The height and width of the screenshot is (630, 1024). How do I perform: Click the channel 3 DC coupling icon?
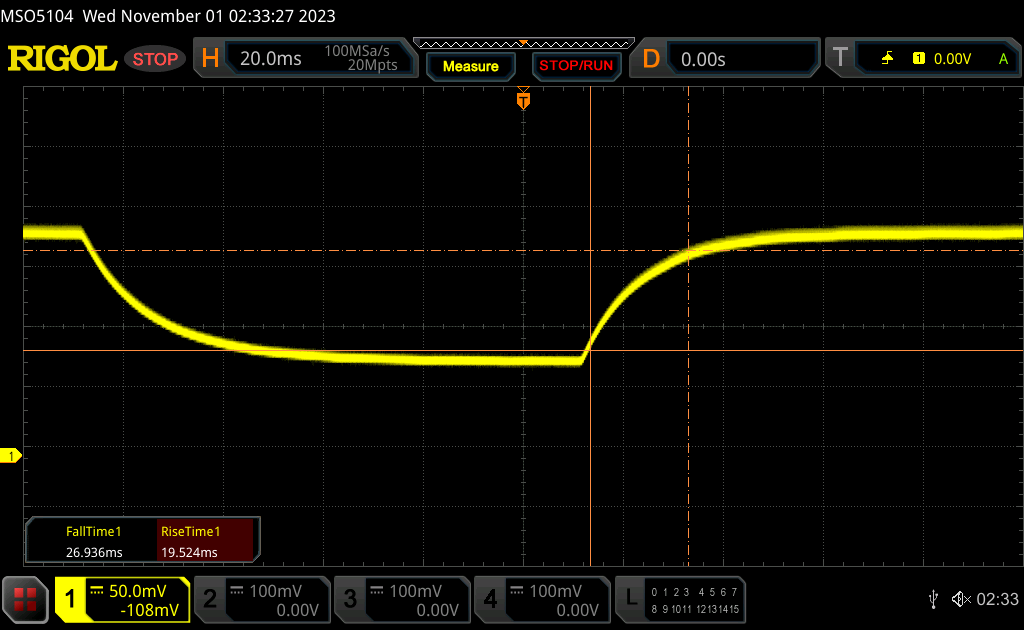tap(377, 591)
